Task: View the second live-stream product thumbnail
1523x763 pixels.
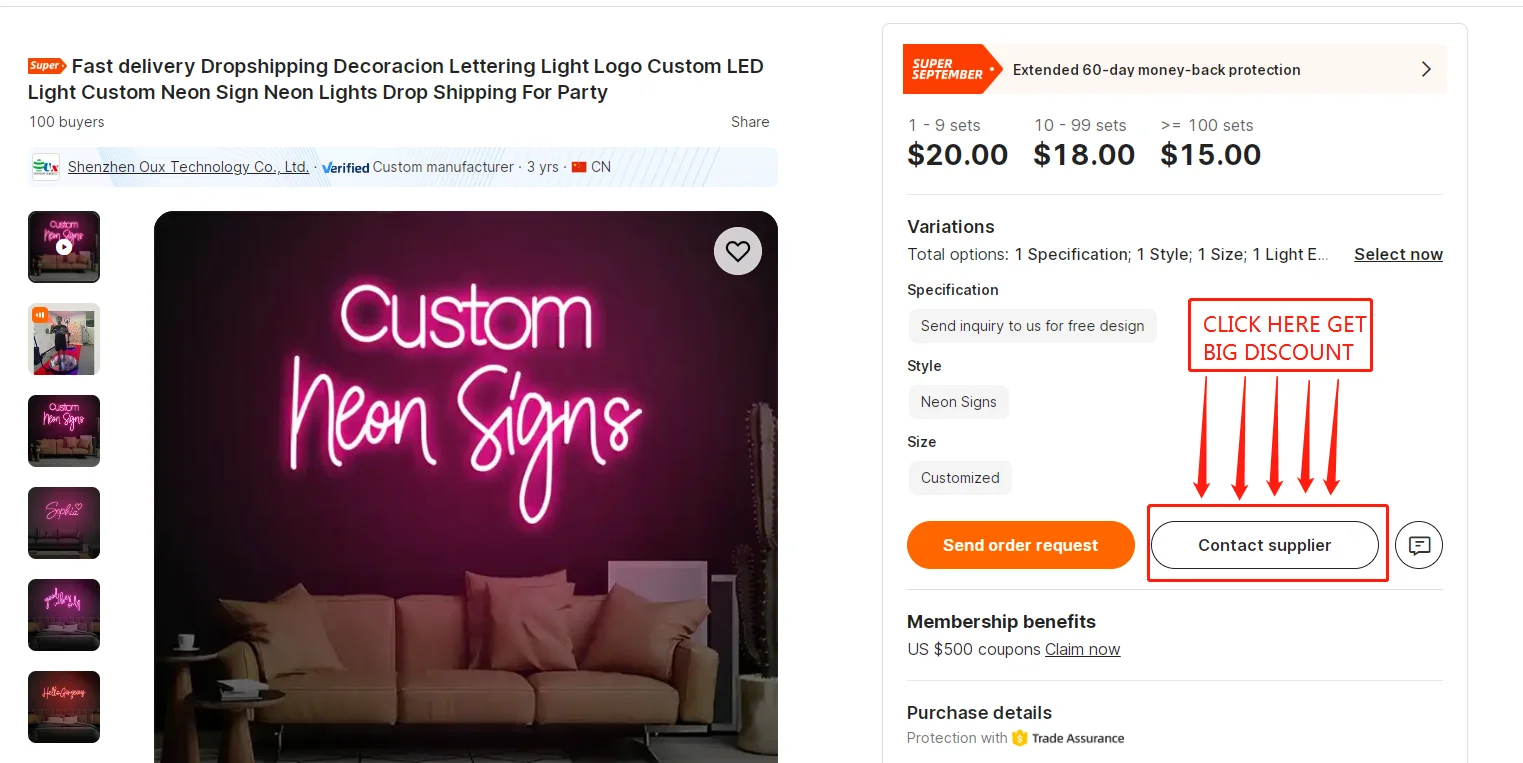Action: point(64,339)
